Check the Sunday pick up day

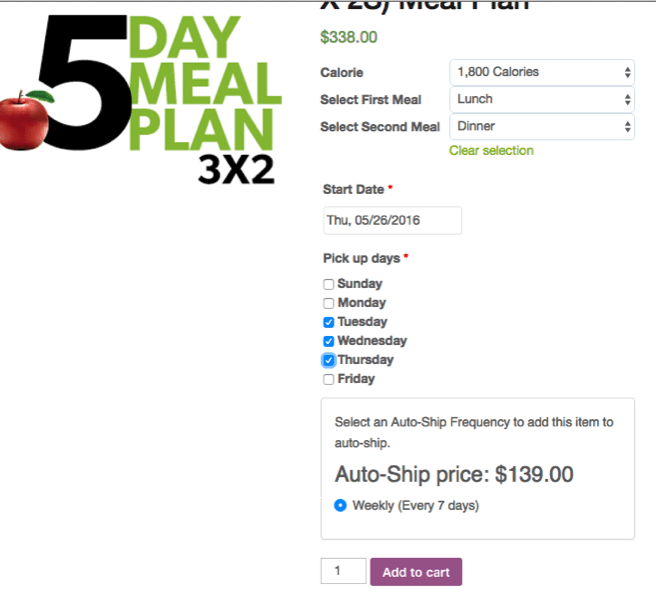click(328, 284)
